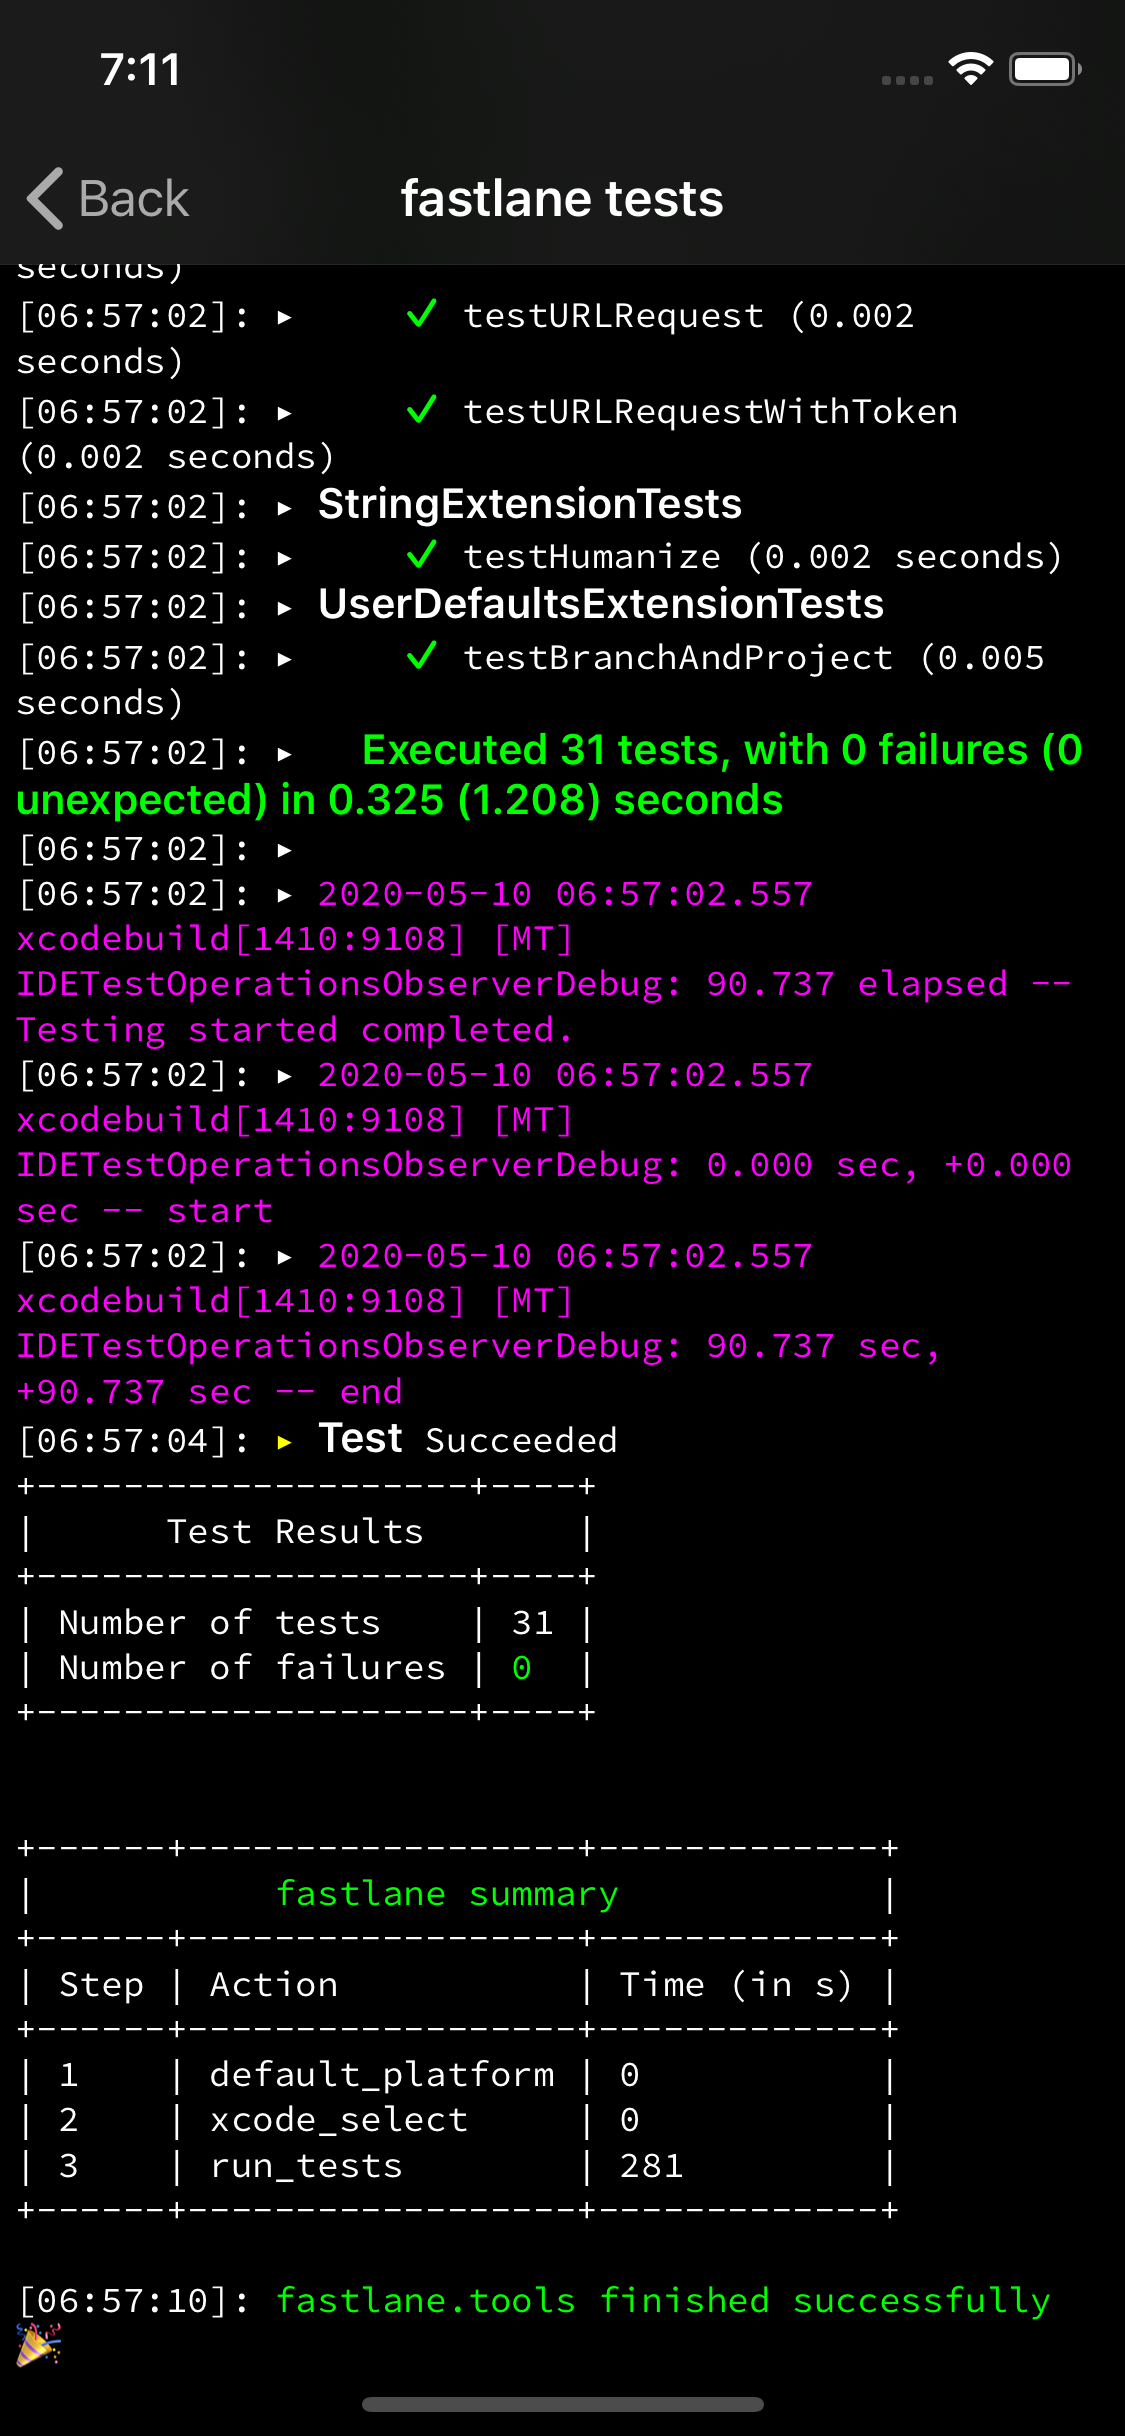This screenshot has height=2436, width=1125.
Task: Tap the 'fastlane summary' table title
Action: click(x=447, y=1894)
